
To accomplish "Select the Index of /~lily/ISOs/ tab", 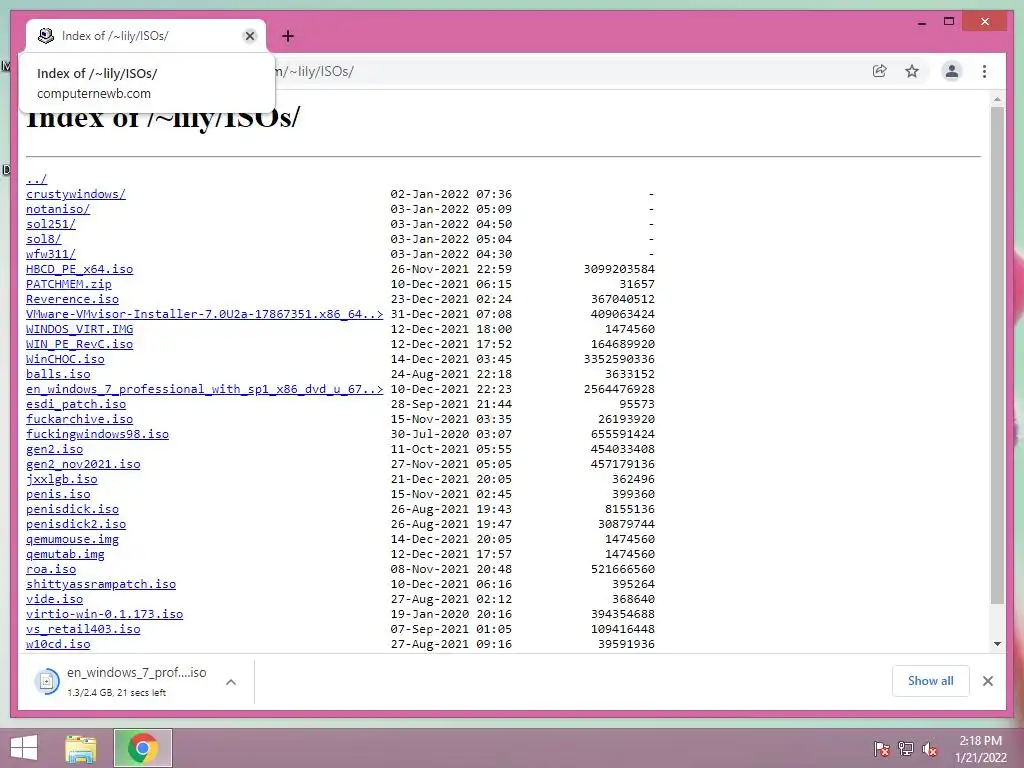I will pos(146,36).
